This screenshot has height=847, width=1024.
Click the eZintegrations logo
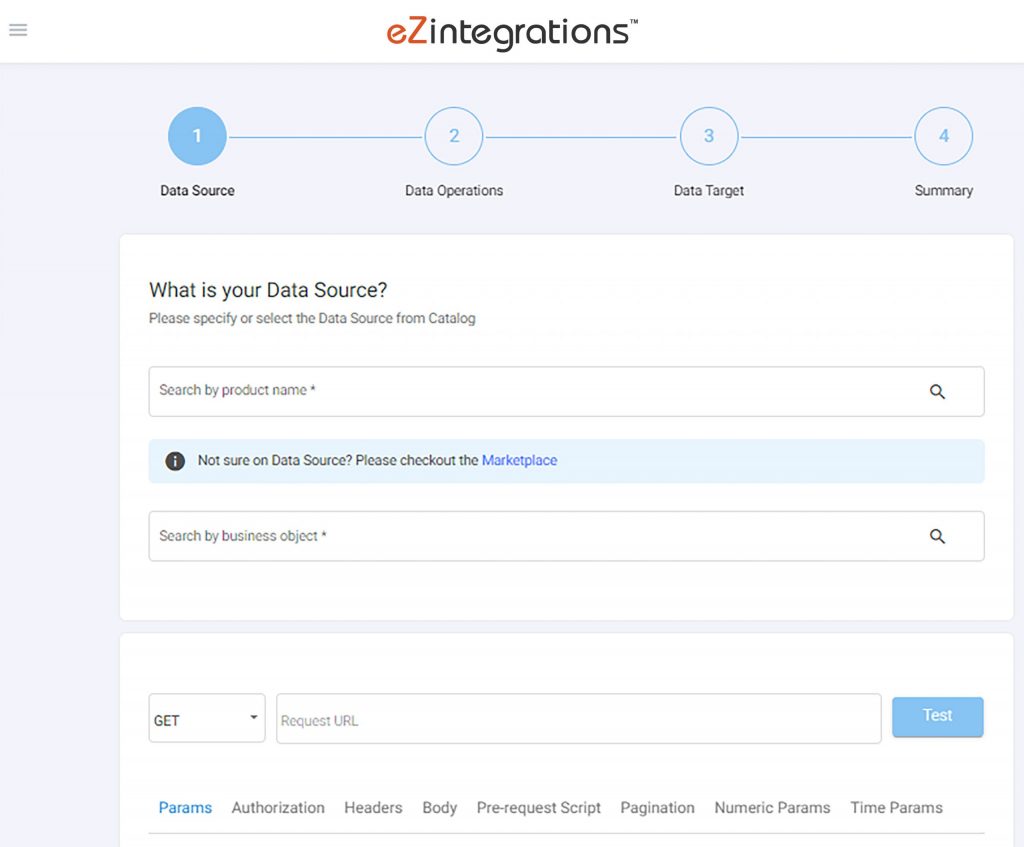[512, 32]
